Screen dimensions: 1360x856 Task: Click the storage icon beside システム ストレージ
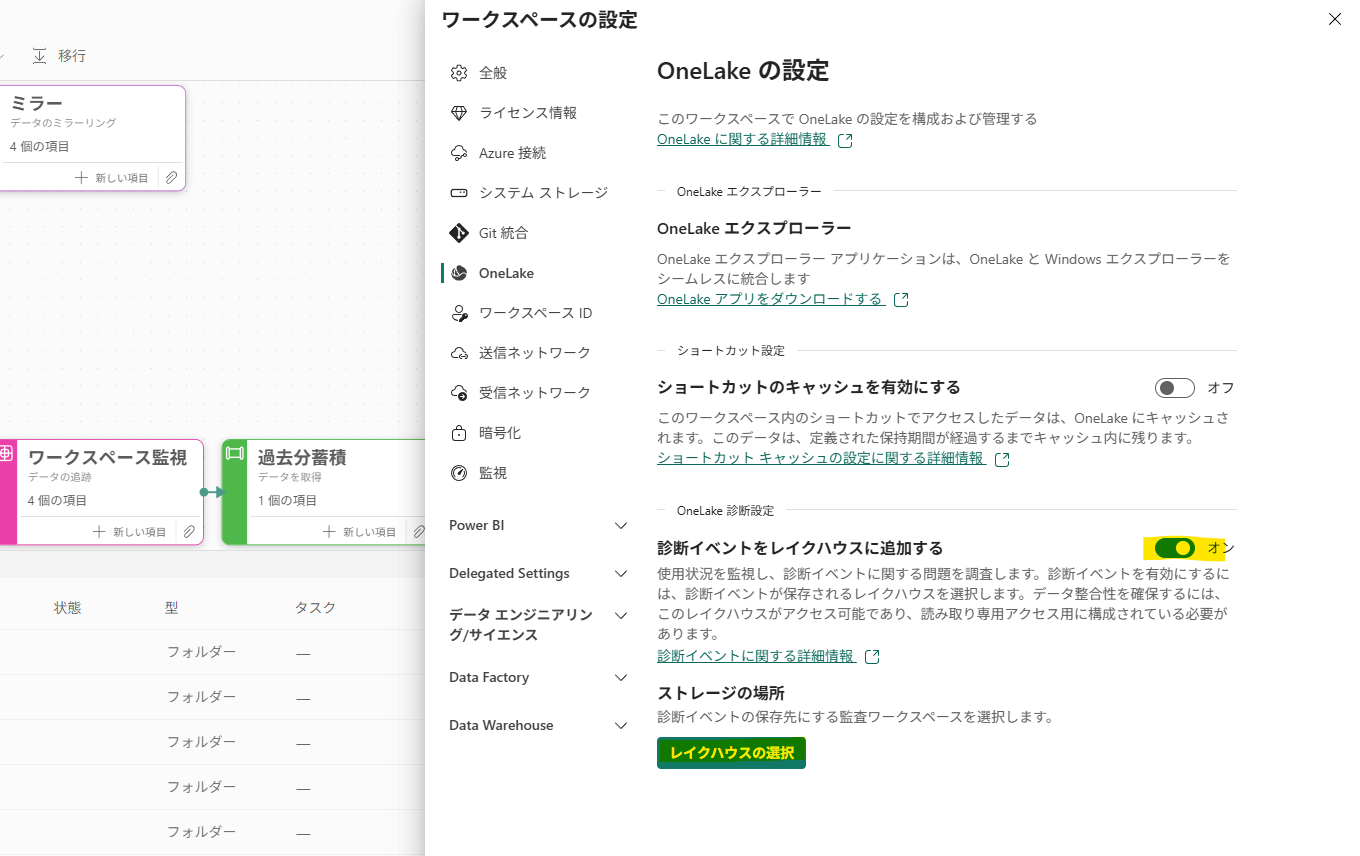pos(459,193)
